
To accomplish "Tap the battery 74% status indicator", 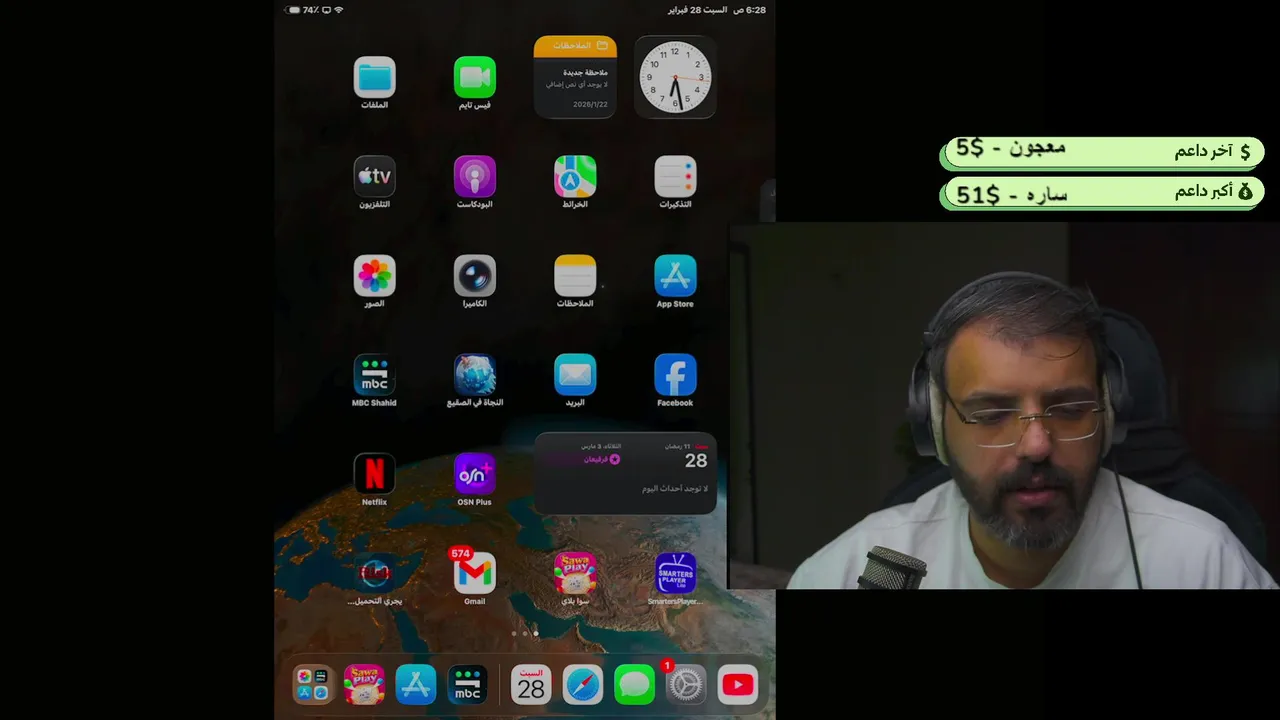I will coord(301,10).
